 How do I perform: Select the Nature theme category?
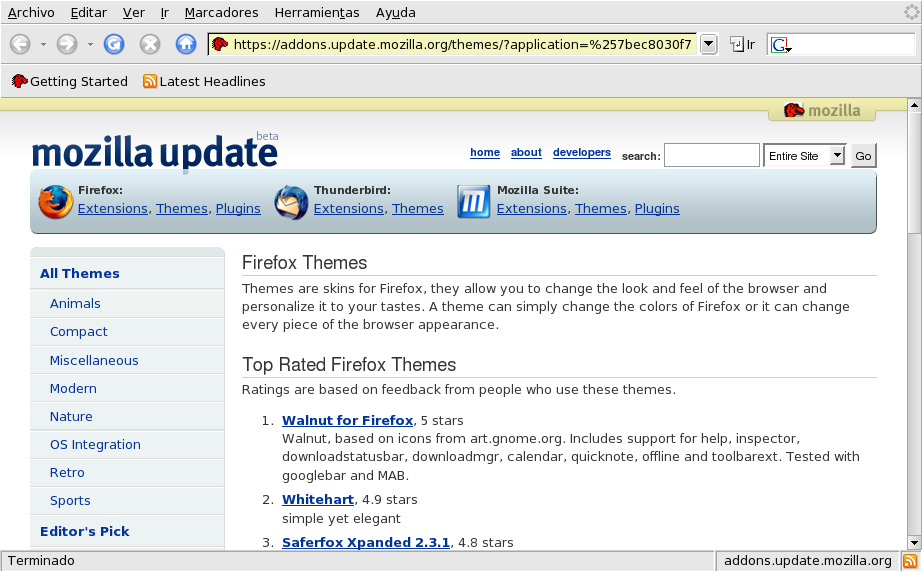[x=71, y=417]
